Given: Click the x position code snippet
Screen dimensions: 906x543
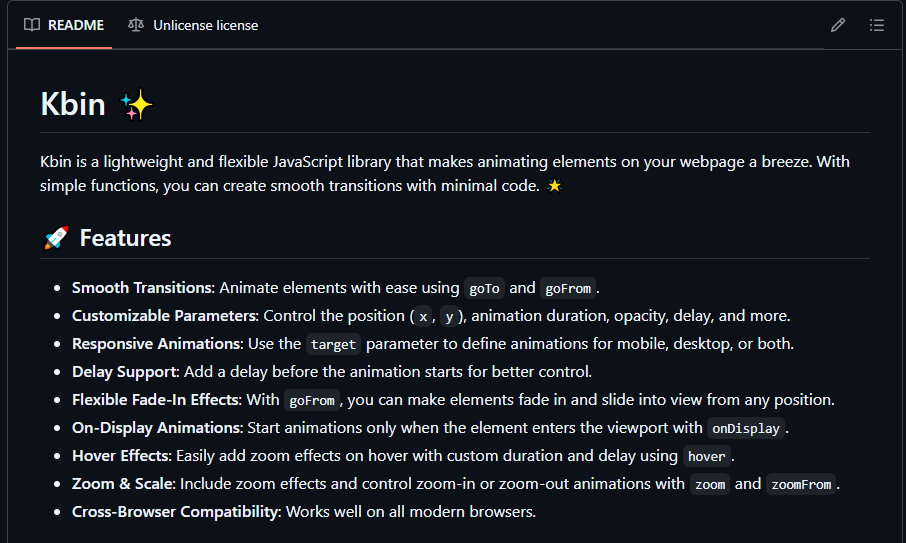Looking at the screenshot, I should coord(423,316).
